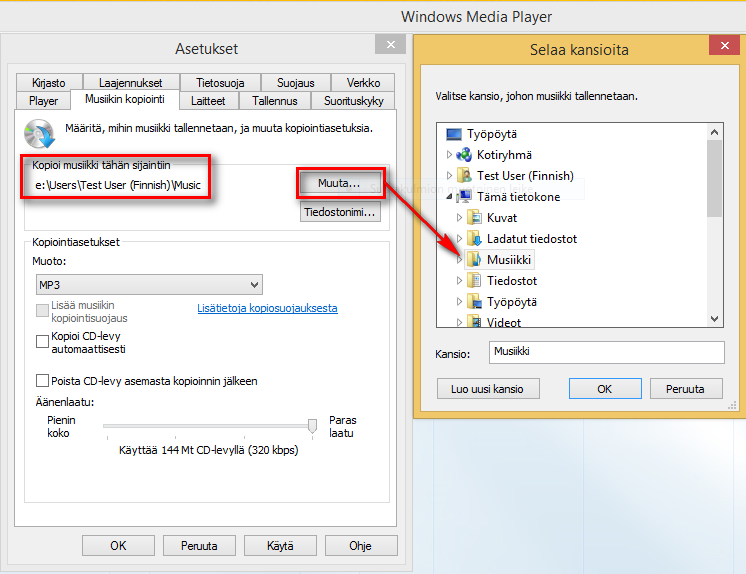Select the Verkko tab
This screenshot has width=746, height=574.
pyautogui.click(x=363, y=82)
